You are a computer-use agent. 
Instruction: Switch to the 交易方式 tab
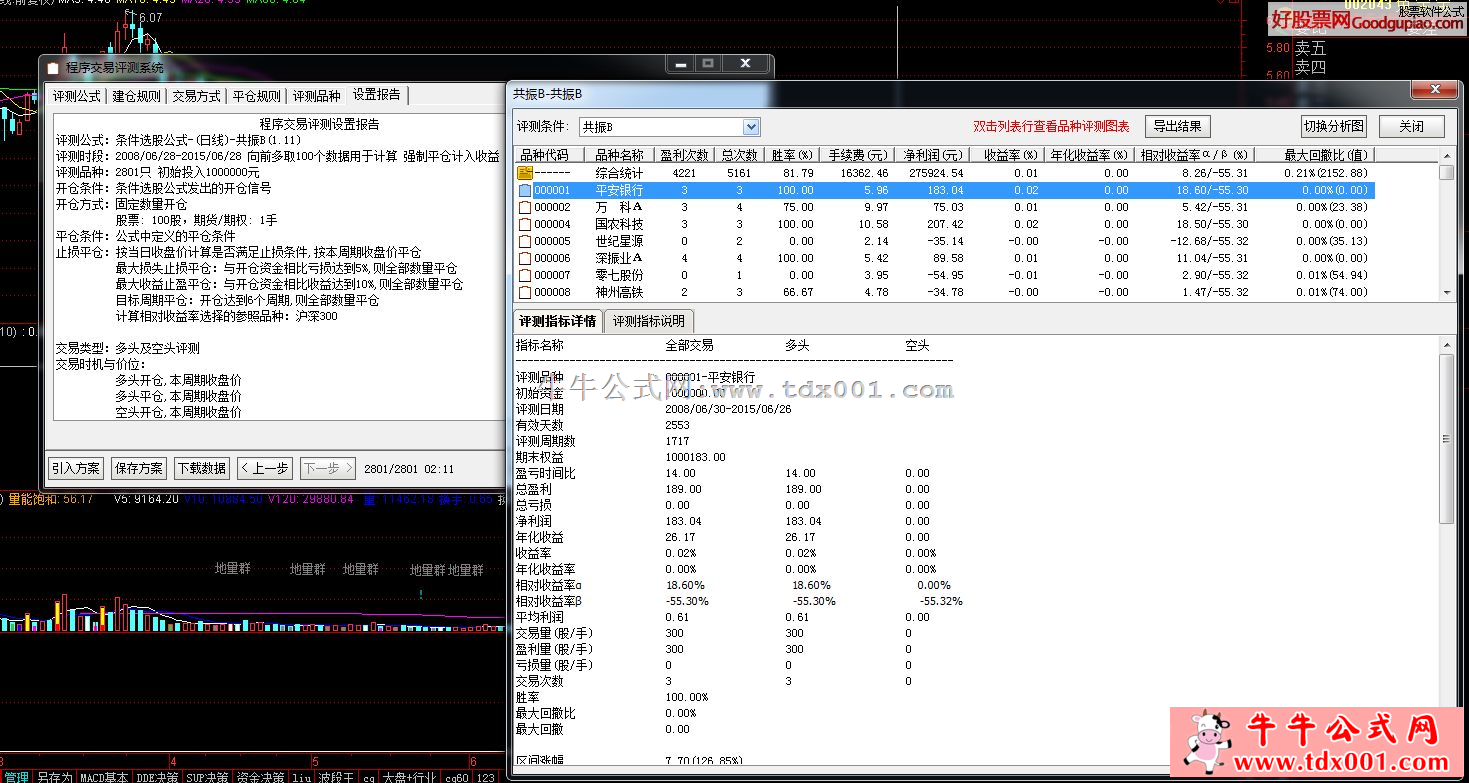tap(197, 96)
